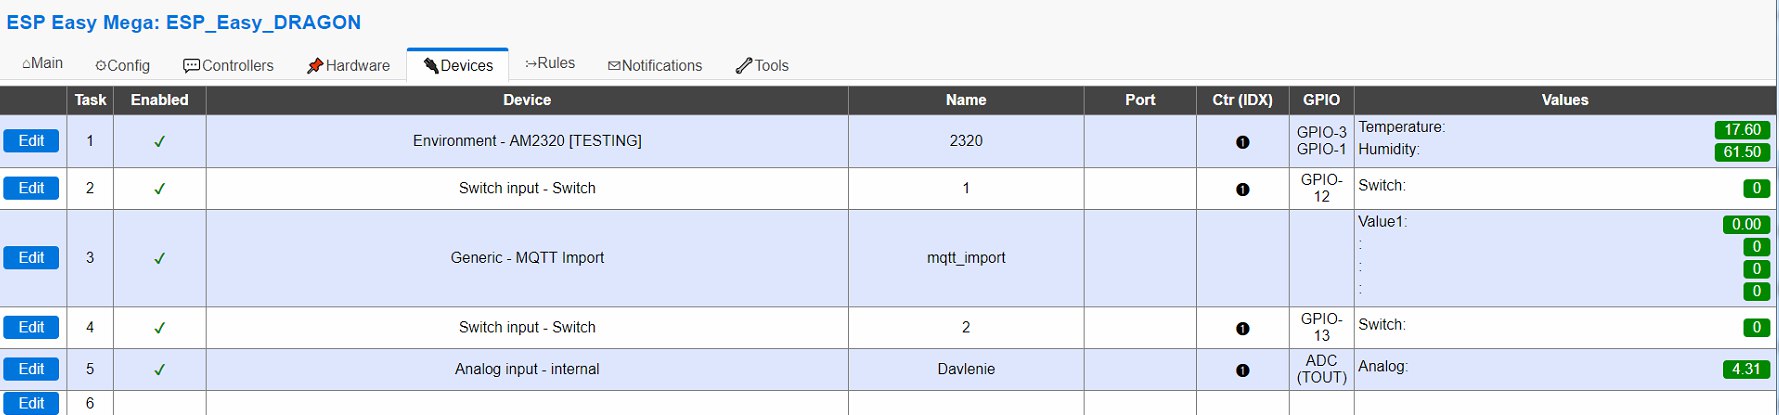Screen dimensions: 1779x415
Task: Go to the Rules tab
Action: (x=550, y=63)
